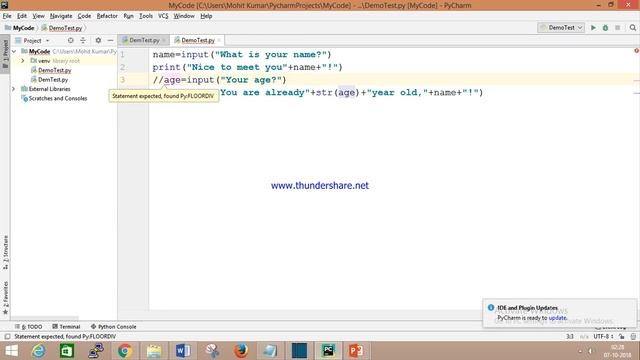Open File Explorer from taskbar

pos(154,351)
